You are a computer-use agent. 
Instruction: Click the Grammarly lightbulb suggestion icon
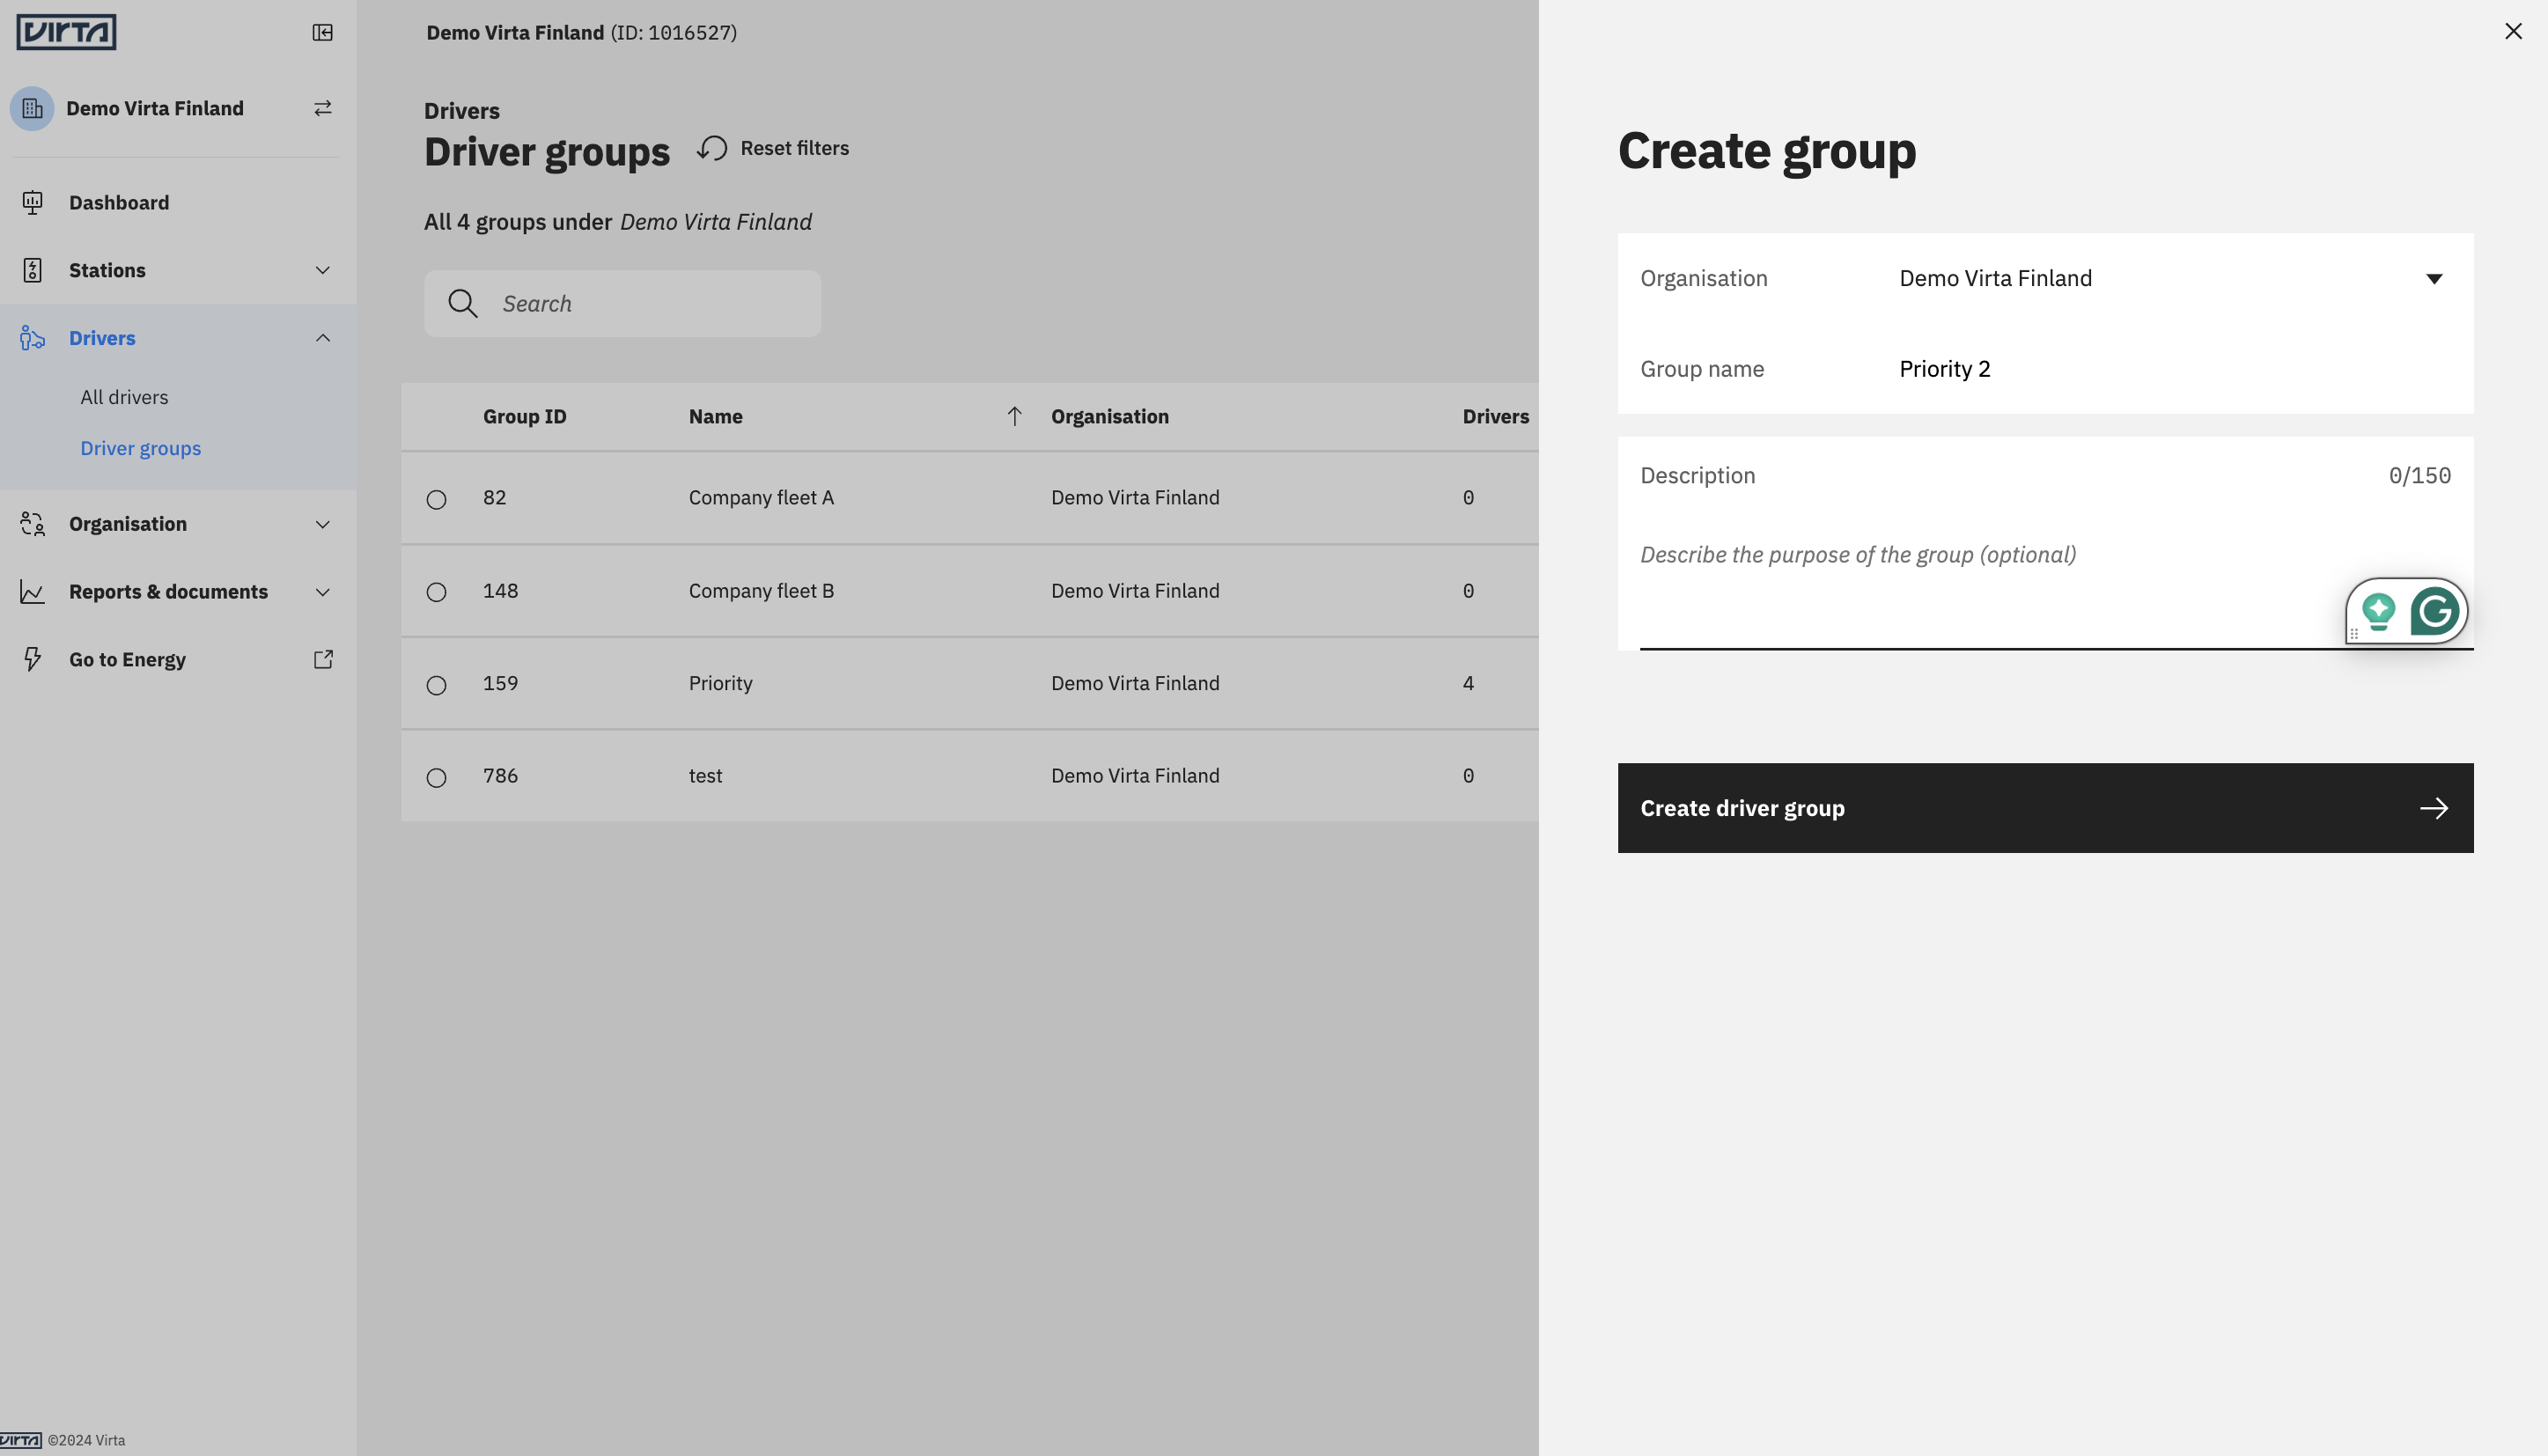pyautogui.click(x=2379, y=611)
